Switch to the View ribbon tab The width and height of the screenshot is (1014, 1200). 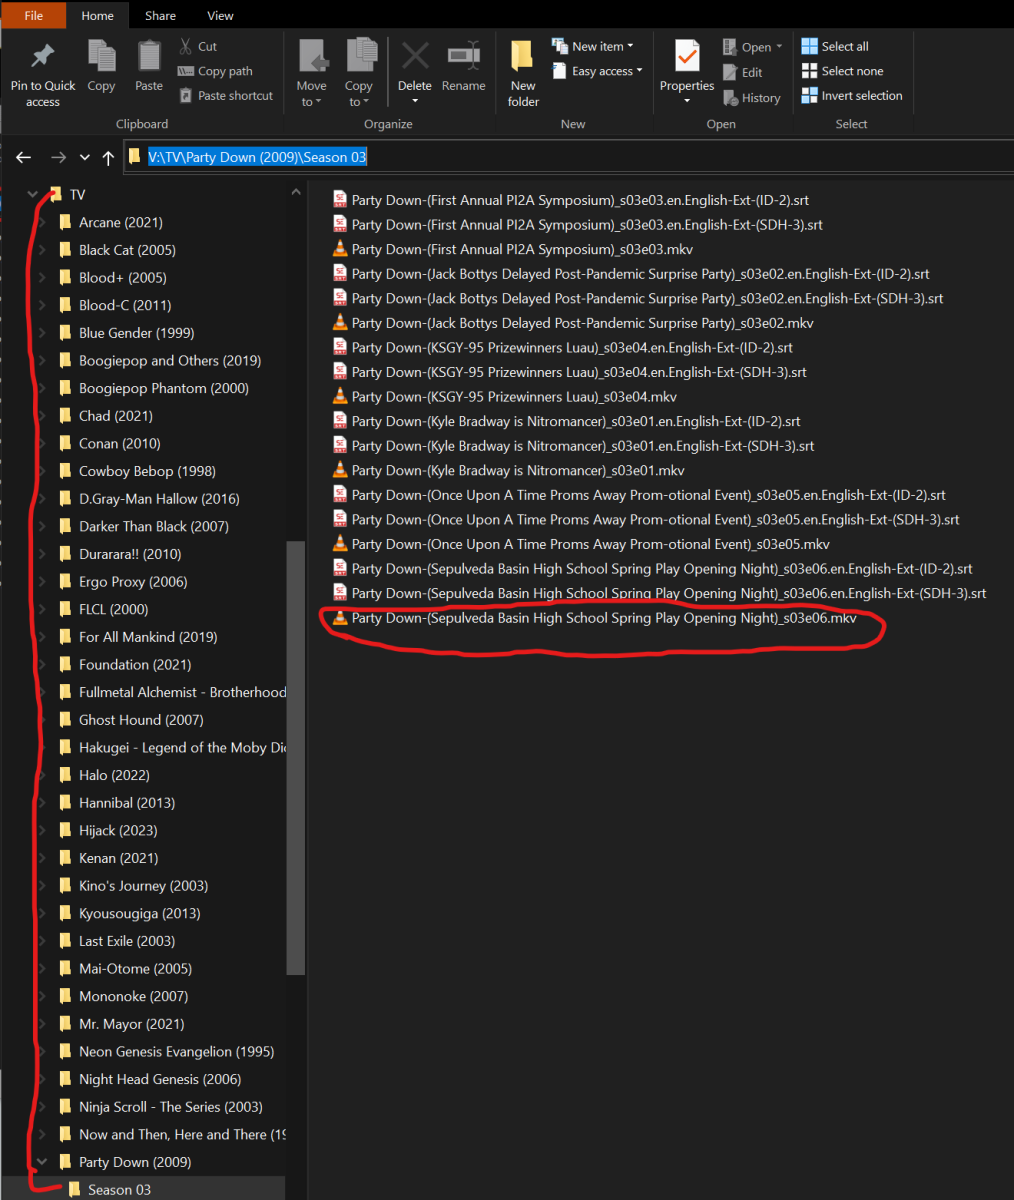220,15
